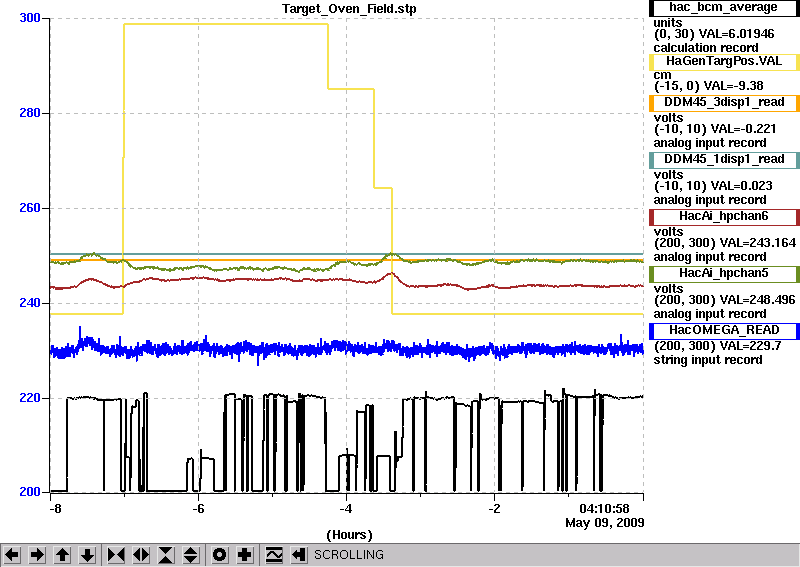
Task: Select the HacAi_hpchan6 legend entry
Action: tap(724, 217)
